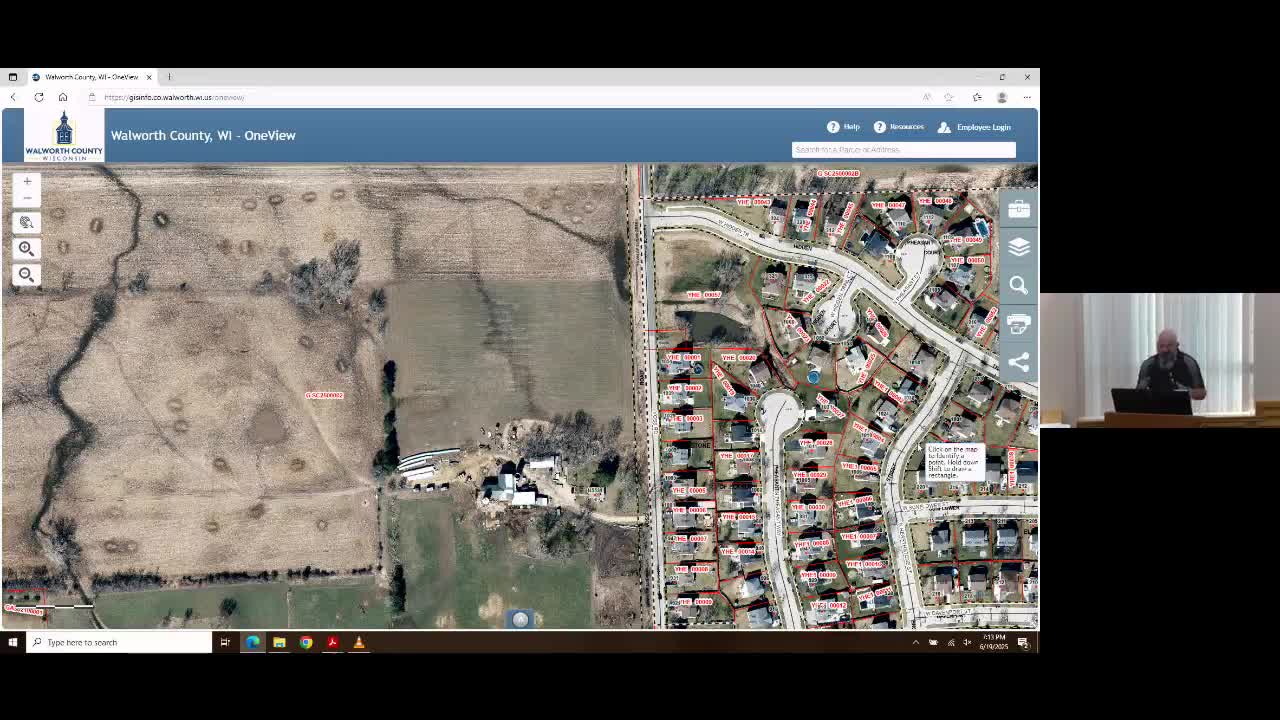Click parcel label YHE 00057 near pond
This screenshot has height=720, width=1280.
[x=704, y=295]
